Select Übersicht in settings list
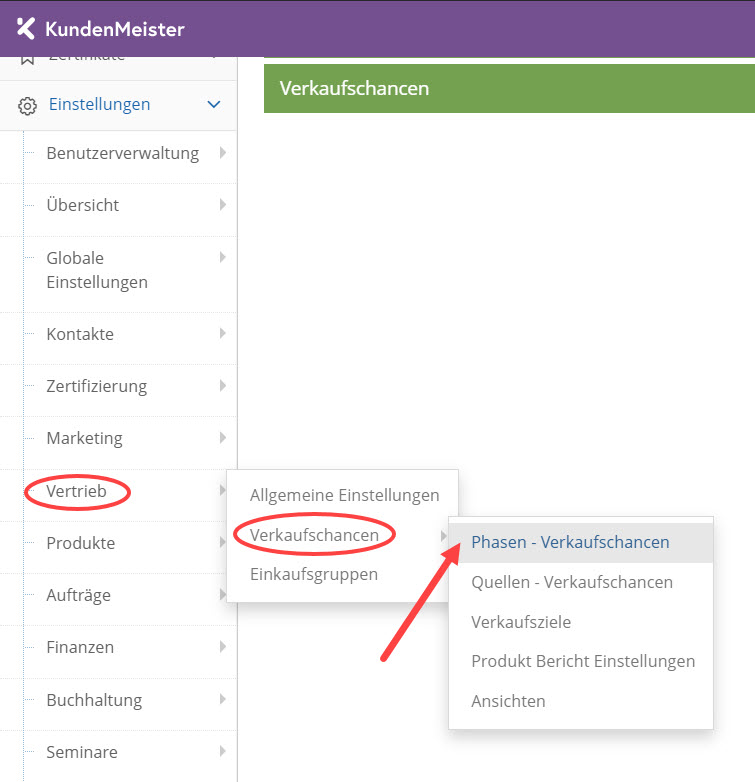The height and width of the screenshot is (782, 755). (x=83, y=205)
